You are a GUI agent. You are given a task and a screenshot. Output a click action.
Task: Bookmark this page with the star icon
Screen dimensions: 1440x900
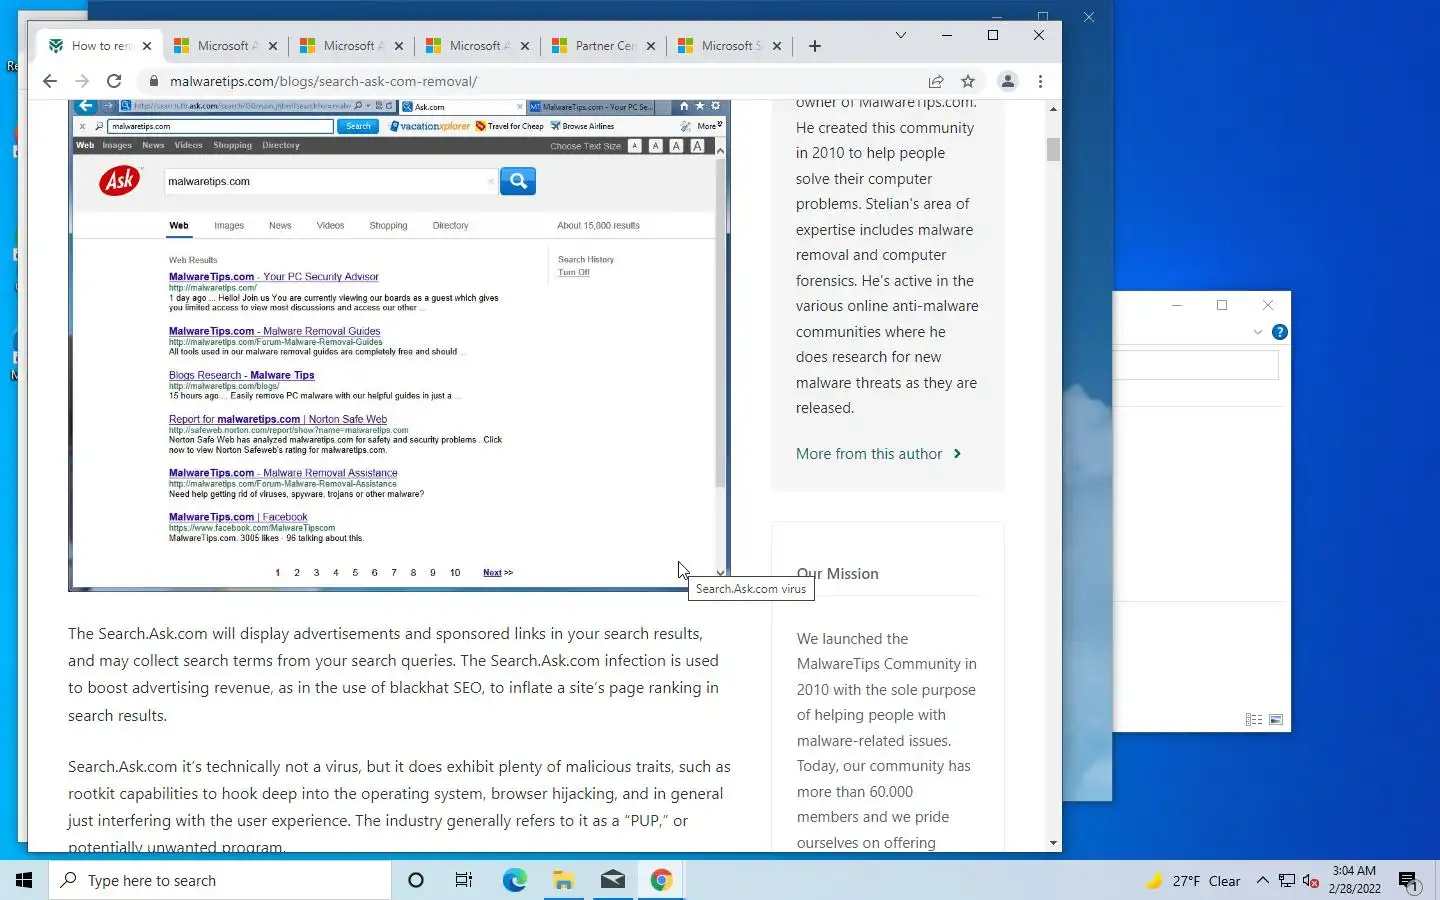tap(968, 81)
